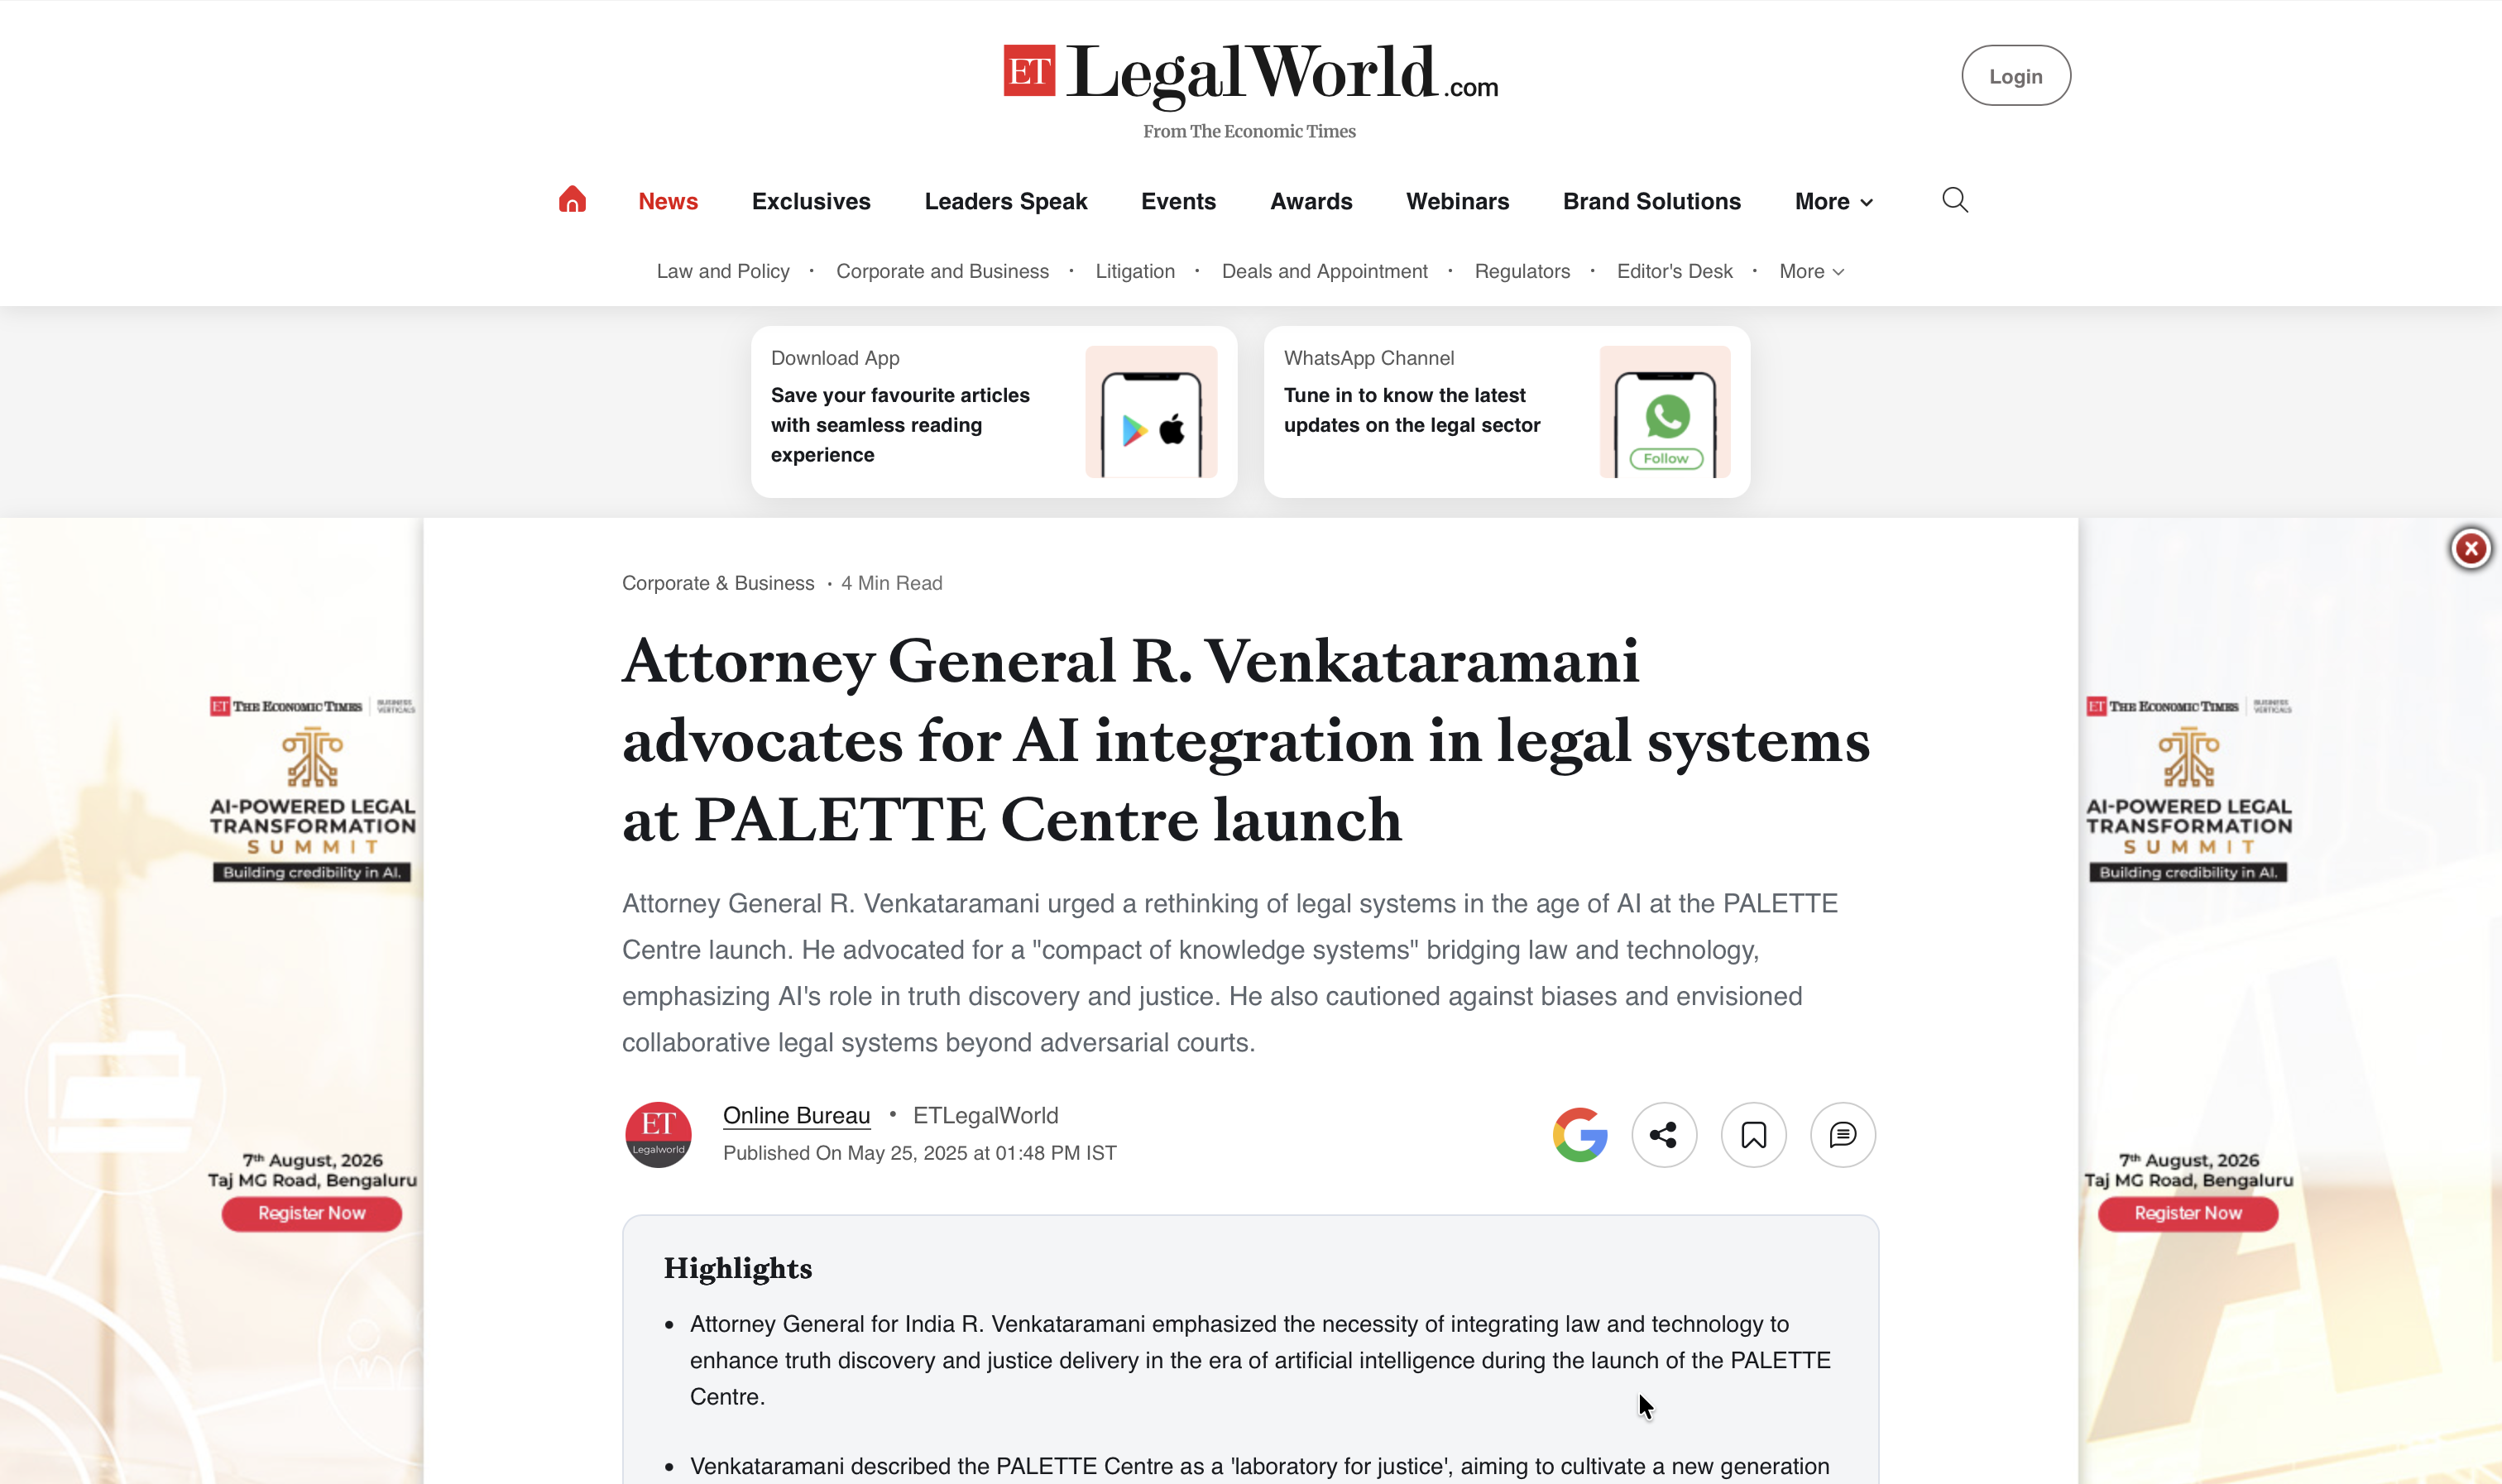The width and height of the screenshot is (2502, 1484).
Task: Click the red home icon
Action: (x=572, y=200)
